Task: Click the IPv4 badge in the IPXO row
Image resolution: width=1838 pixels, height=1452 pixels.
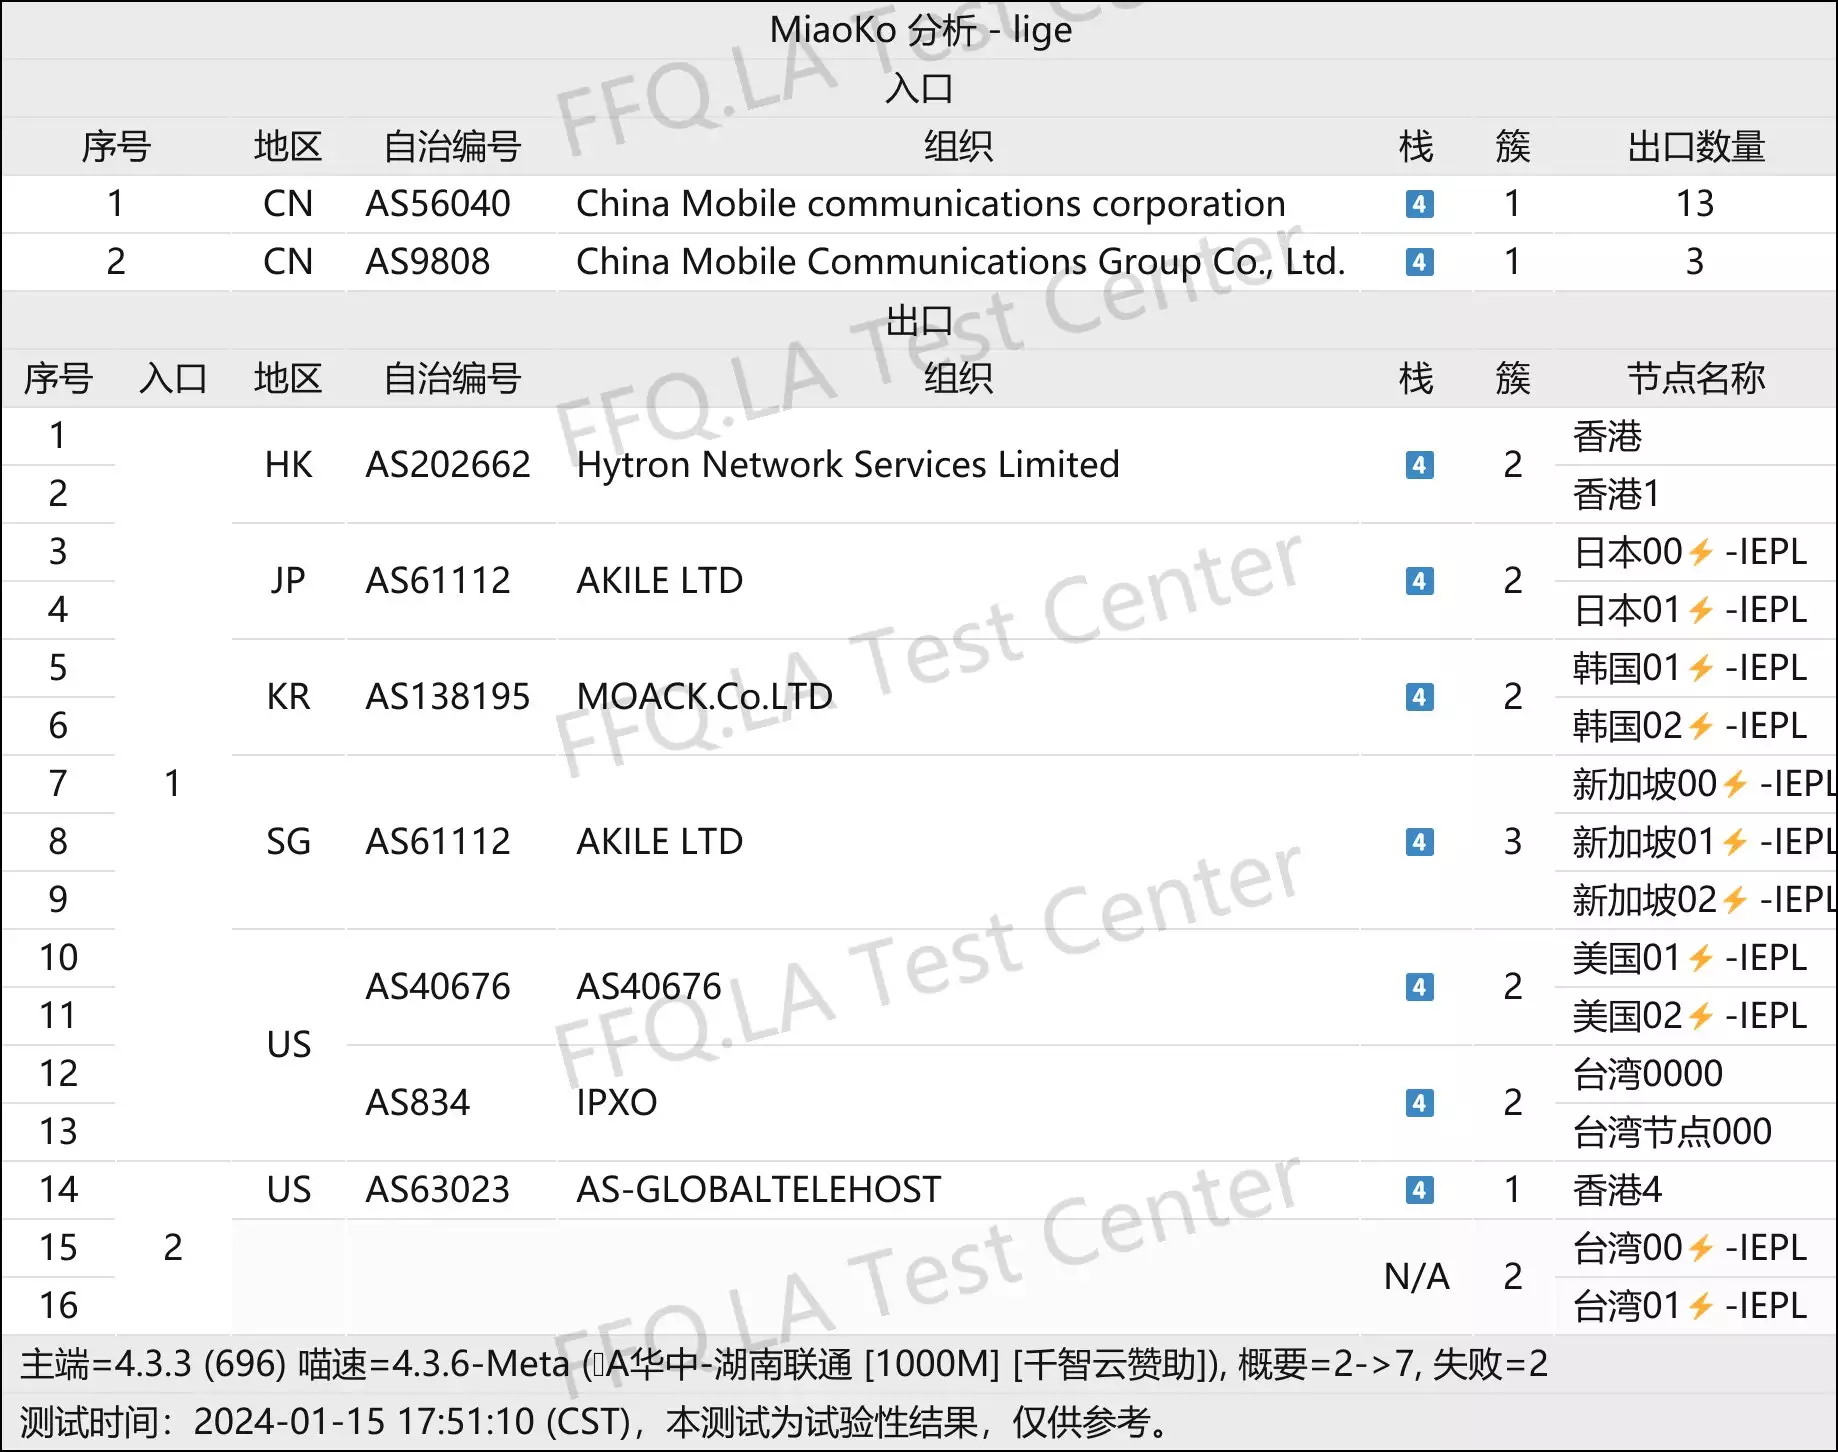Action: coord(1419,1103)
